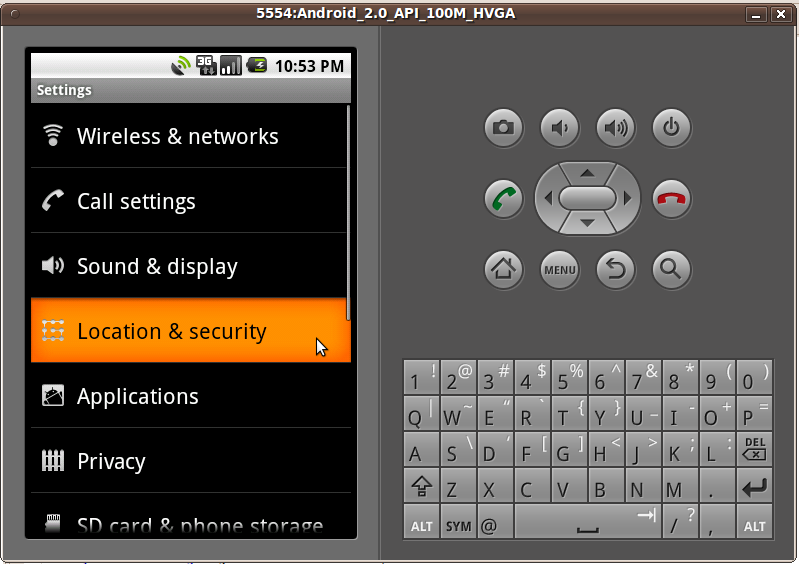The width and height of the screenshot is (799, 564).
Task: Click the Q key
Action: [x=421, y=413]
